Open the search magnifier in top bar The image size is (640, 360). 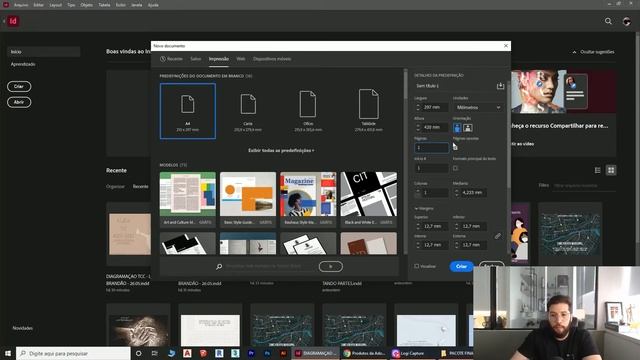click(x=608, y=21)
